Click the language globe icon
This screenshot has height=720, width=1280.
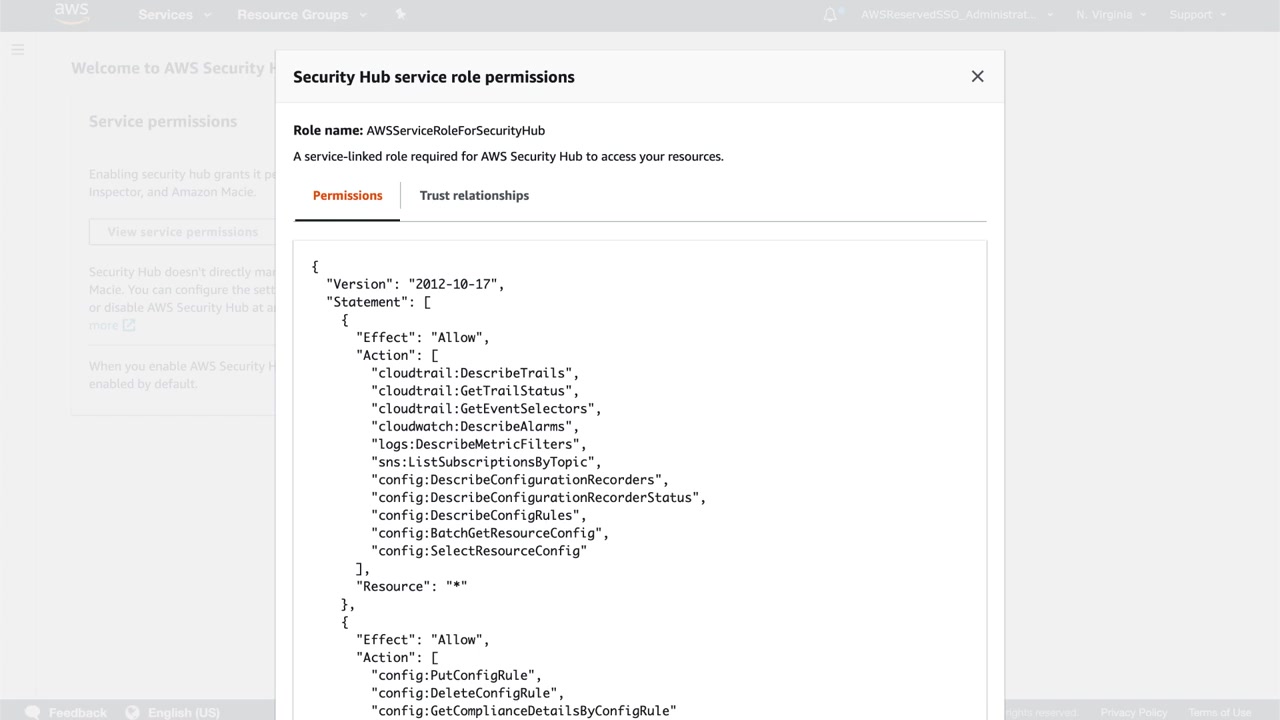tap(133, 712)
